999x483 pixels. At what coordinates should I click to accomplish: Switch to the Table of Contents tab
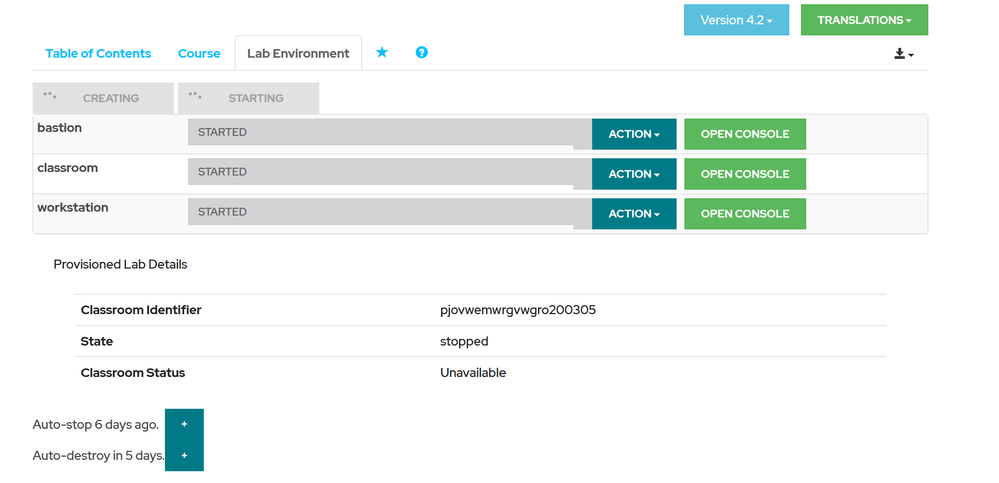click(x=98, y=54)
